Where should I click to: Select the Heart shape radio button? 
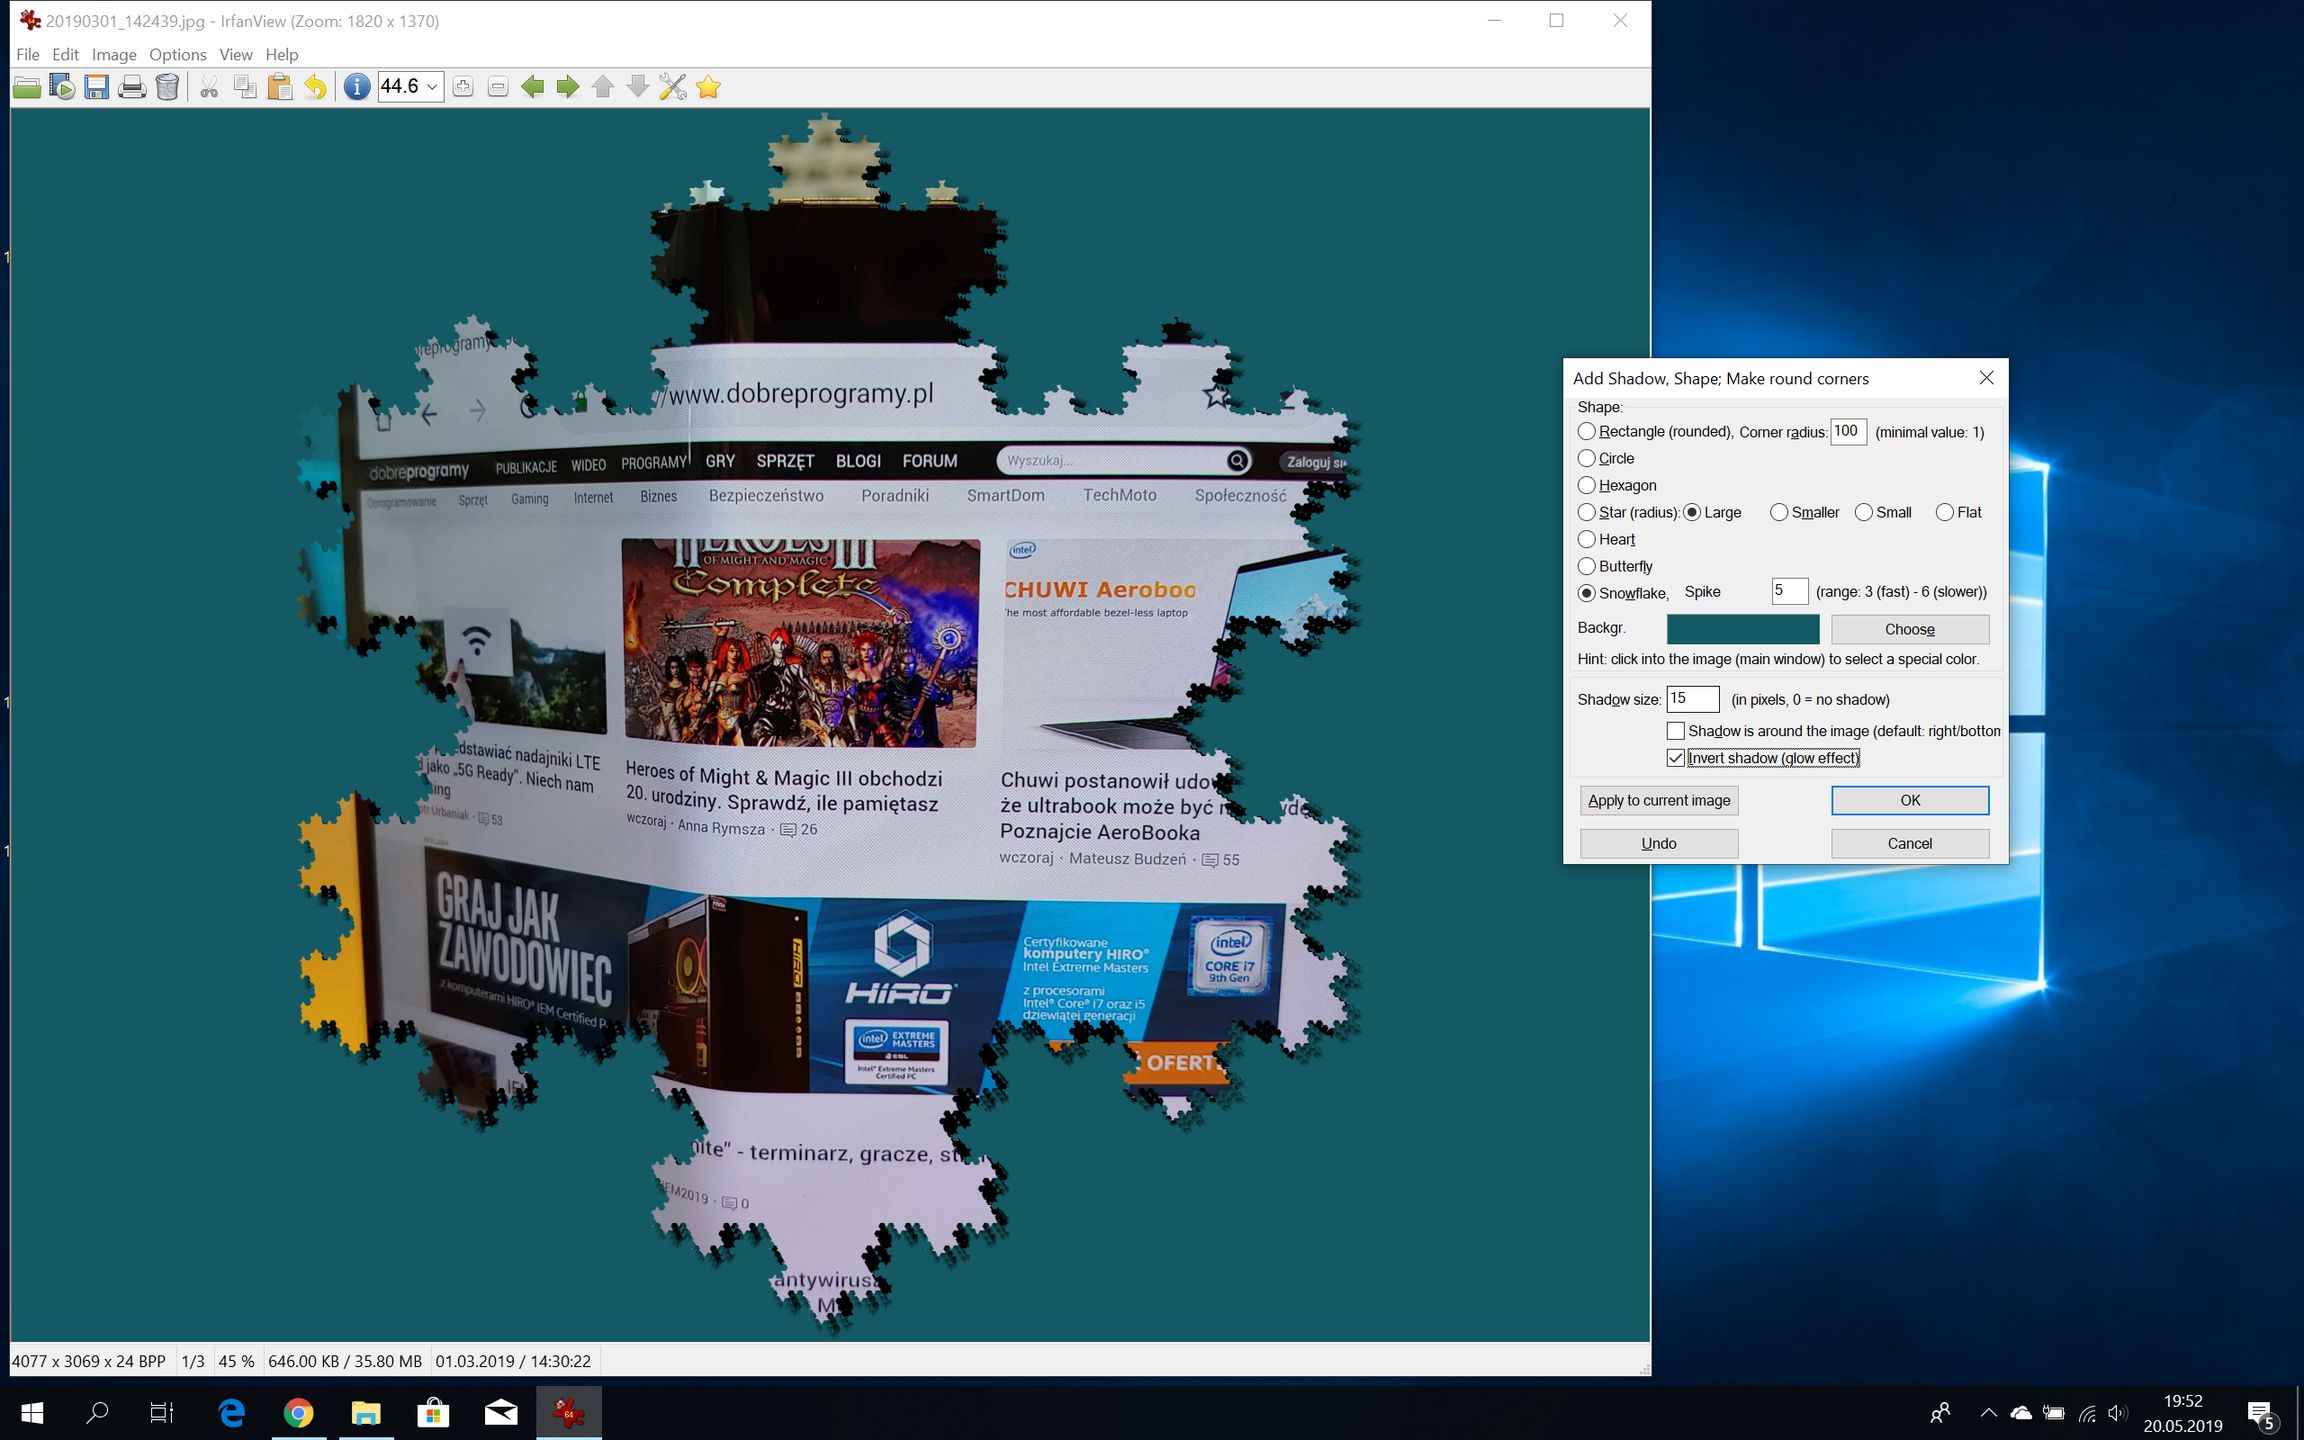[1587, 539]
